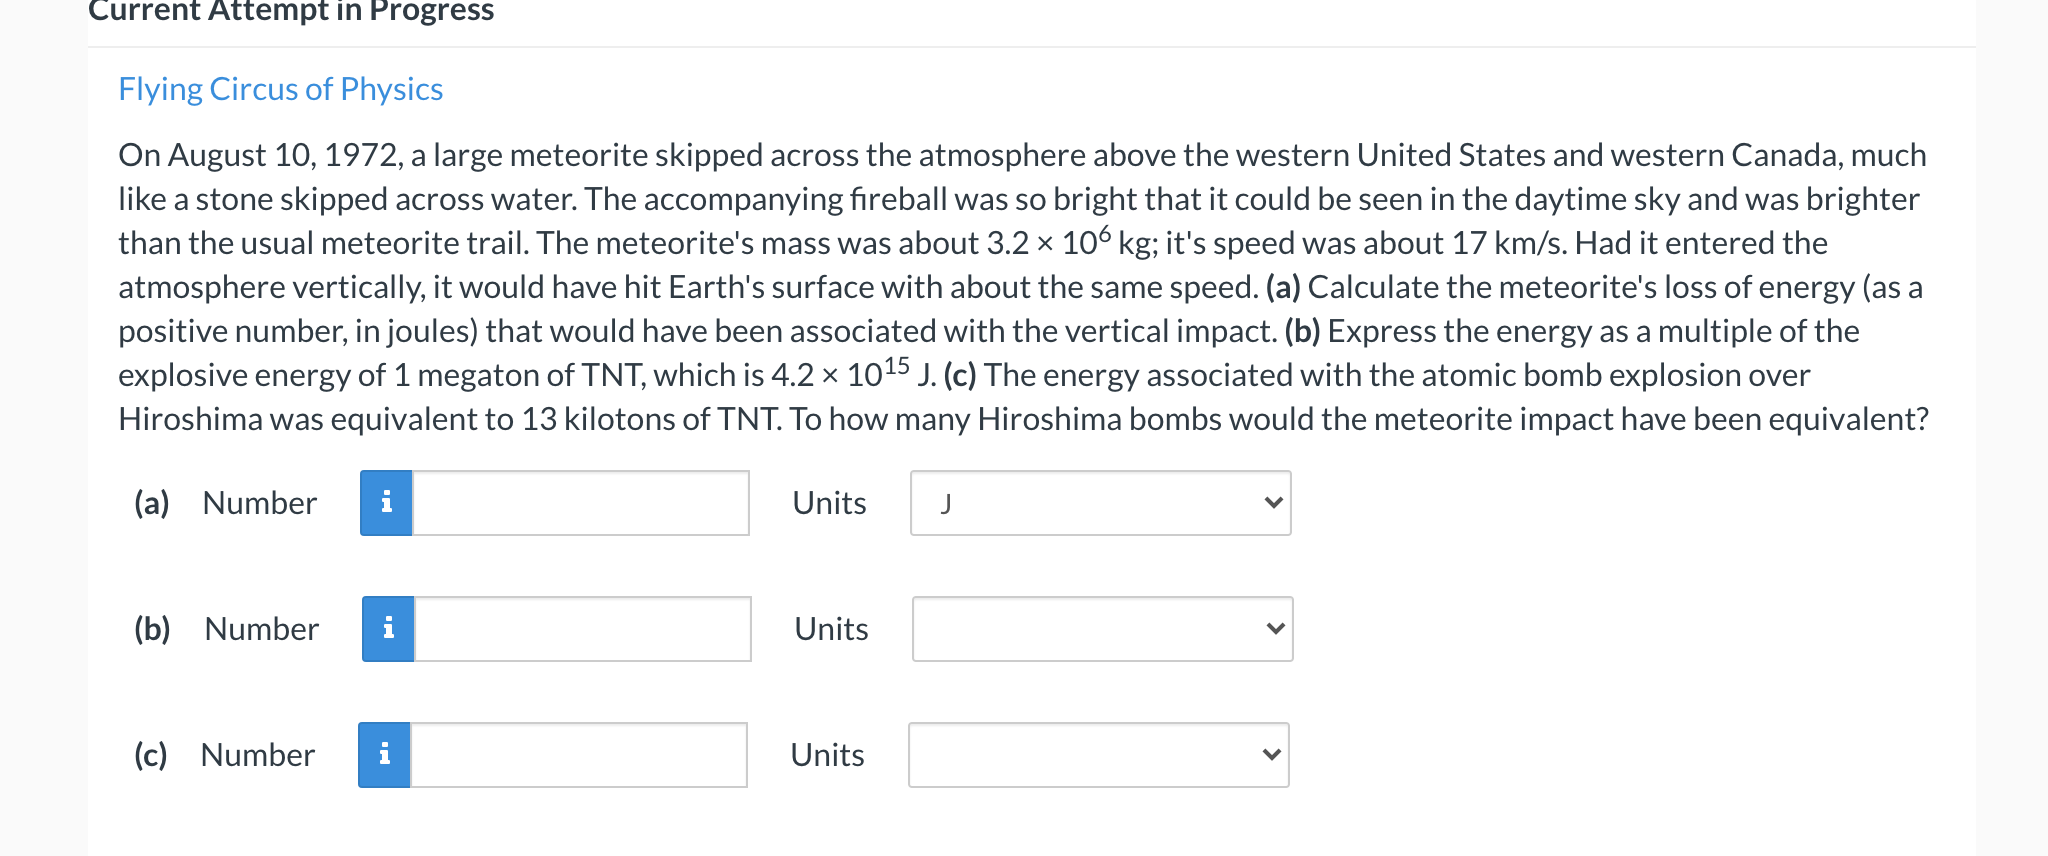Viewport: 2048px width, 856px height.
Task: Click the Current Attempt in Progress heading
Action: 291,11
